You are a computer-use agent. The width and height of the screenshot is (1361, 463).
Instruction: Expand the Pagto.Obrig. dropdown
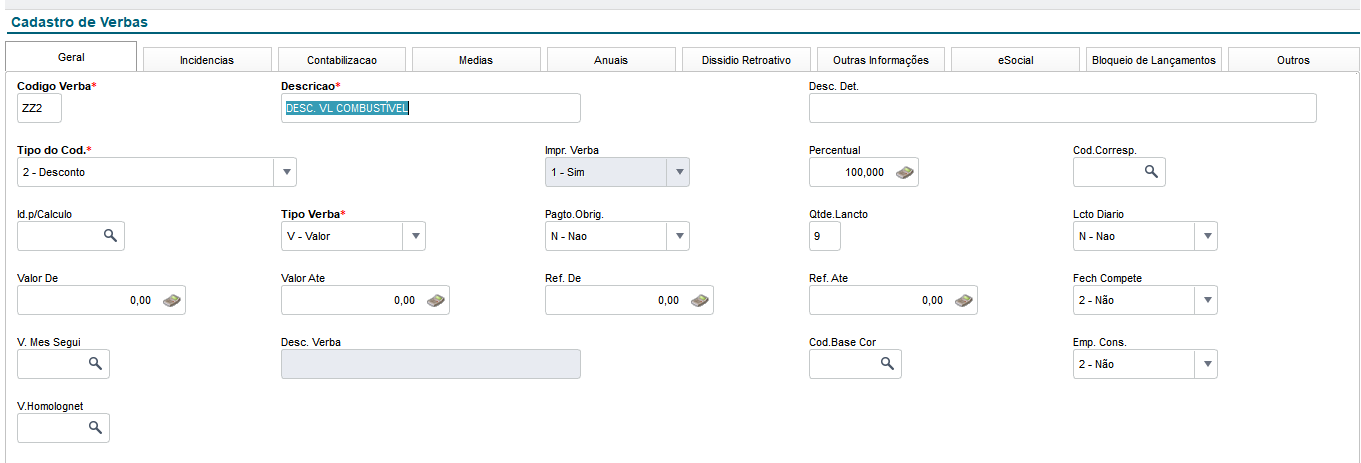[678, 236]
